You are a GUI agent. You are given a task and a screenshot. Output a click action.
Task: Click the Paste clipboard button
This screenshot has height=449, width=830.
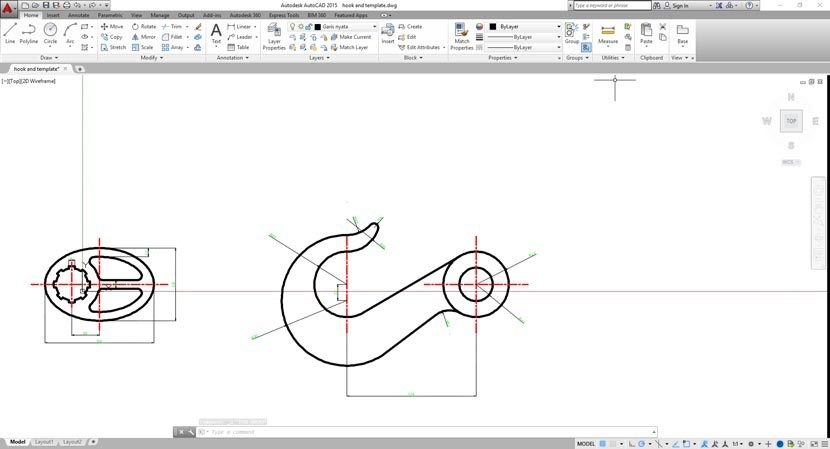point(646,33)
